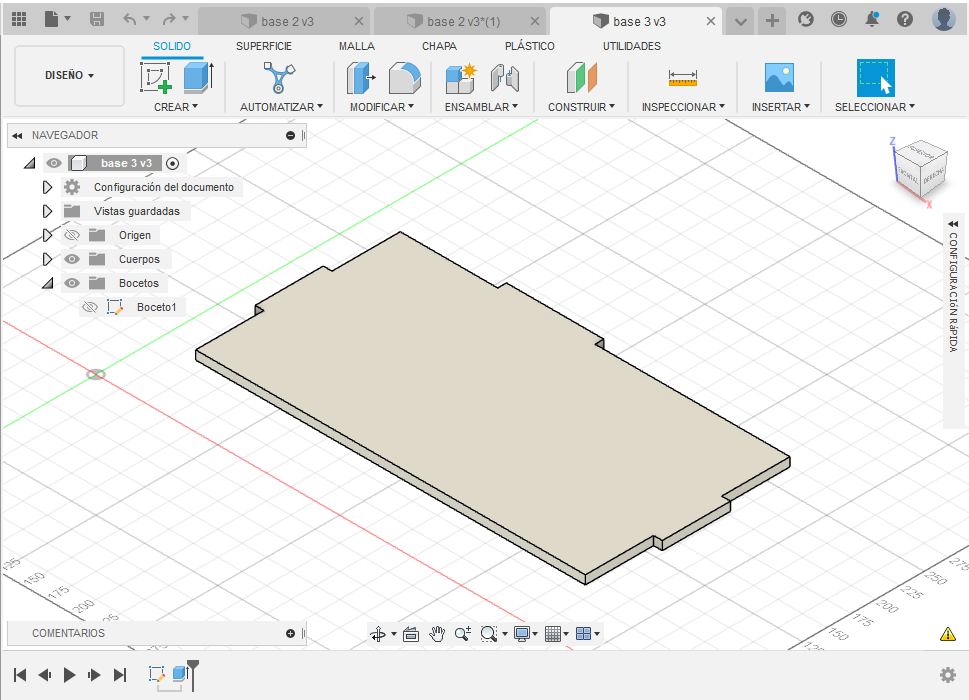Open the job status clock icon
The width and height of the screenshot is (969, 700).
839,20
